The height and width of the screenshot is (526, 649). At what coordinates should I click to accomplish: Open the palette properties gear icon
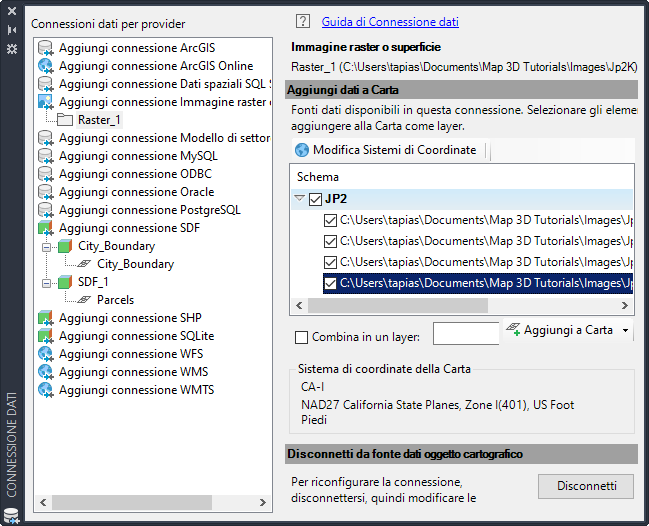coord(11,48)
